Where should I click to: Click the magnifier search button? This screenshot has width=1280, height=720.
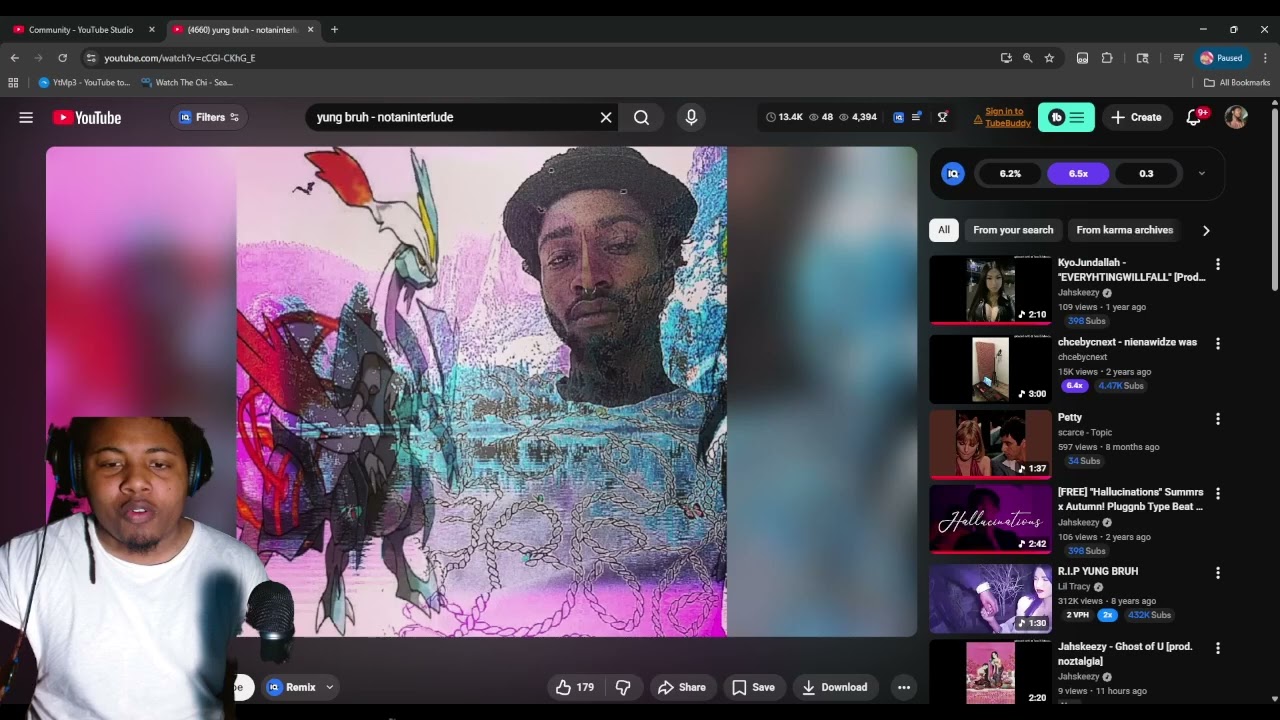point(641,117)
